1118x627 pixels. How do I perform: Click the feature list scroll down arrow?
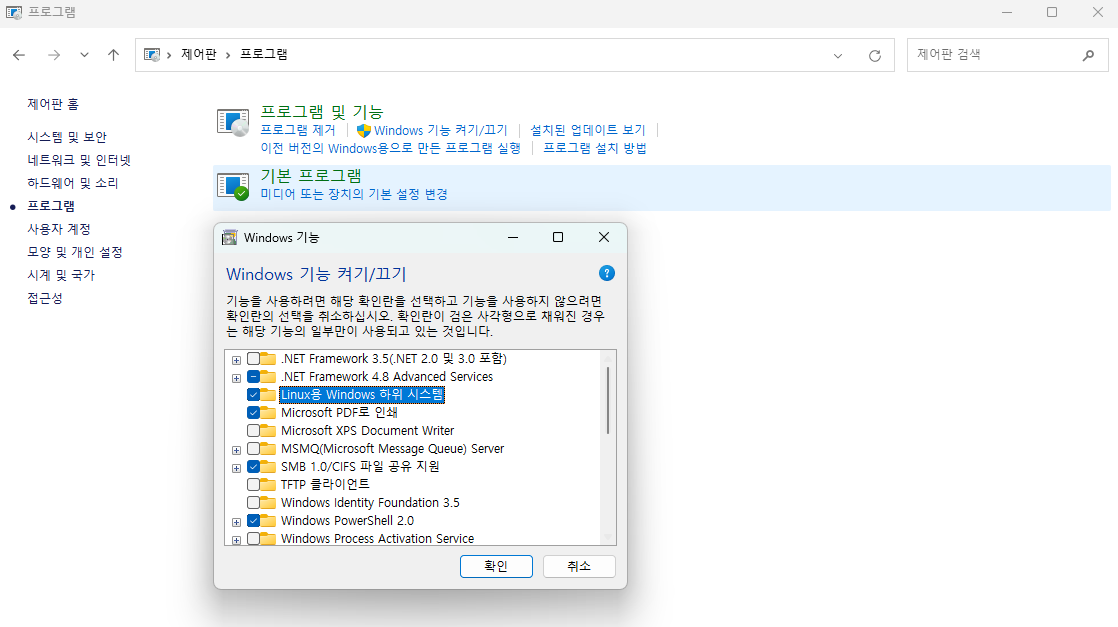point(608,537)
